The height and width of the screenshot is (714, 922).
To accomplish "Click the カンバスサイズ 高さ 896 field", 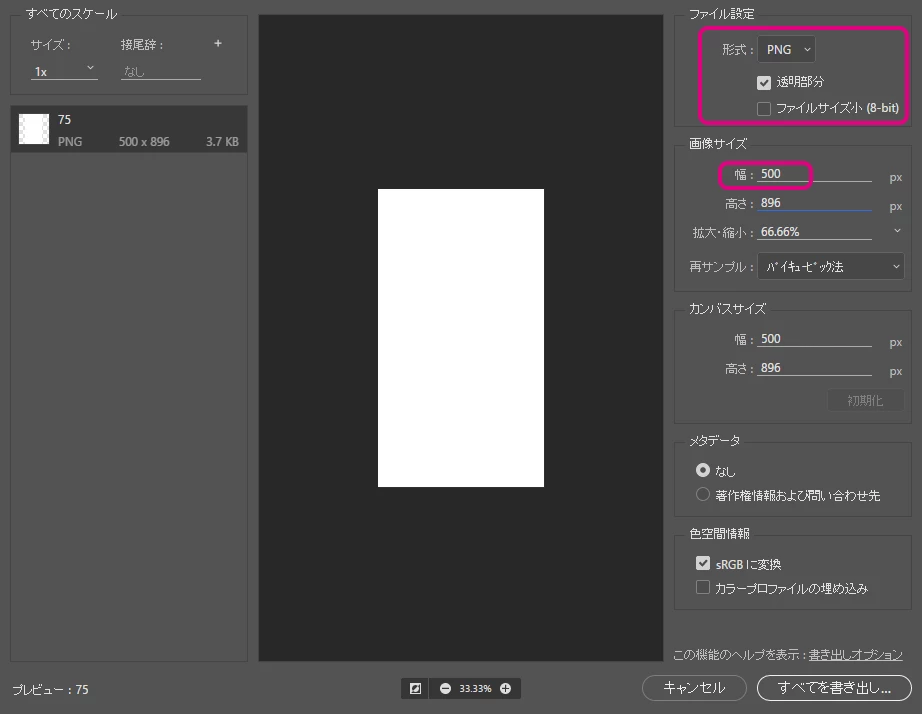I will [814, 368].
